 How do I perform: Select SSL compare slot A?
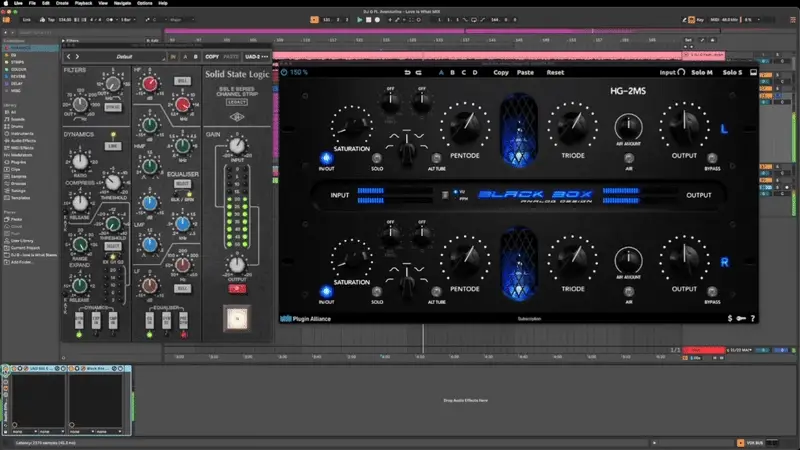tap(185, 57)
